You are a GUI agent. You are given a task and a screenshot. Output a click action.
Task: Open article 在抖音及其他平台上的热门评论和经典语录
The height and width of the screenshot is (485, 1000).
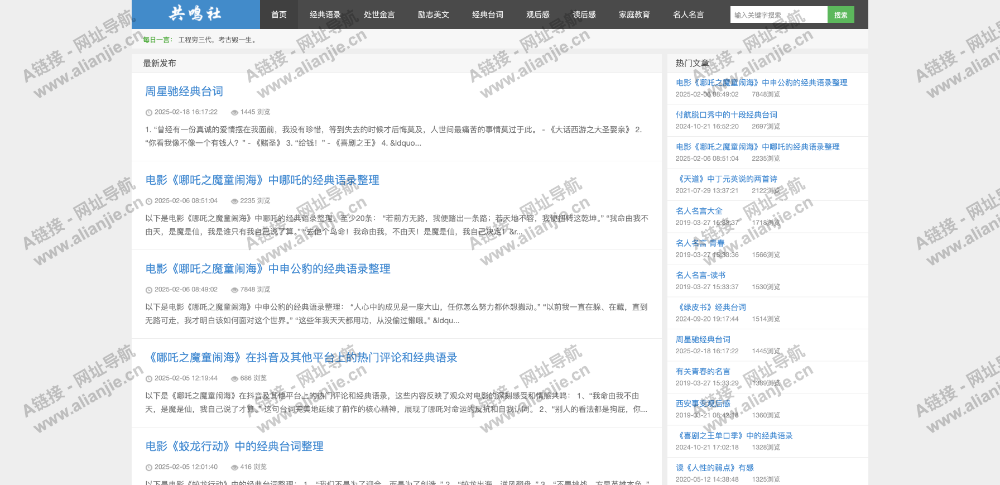(x=302, y=357)
